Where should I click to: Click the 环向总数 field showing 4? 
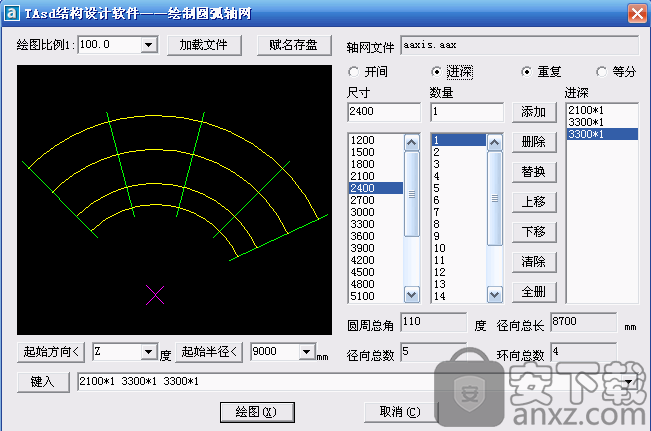584,352
